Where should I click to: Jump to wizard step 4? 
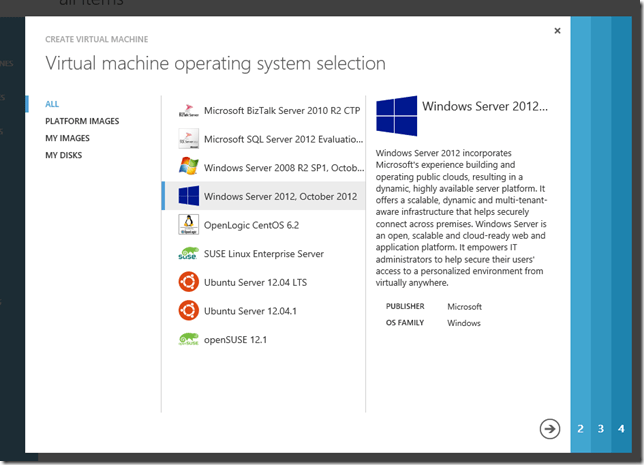(621, 429)
